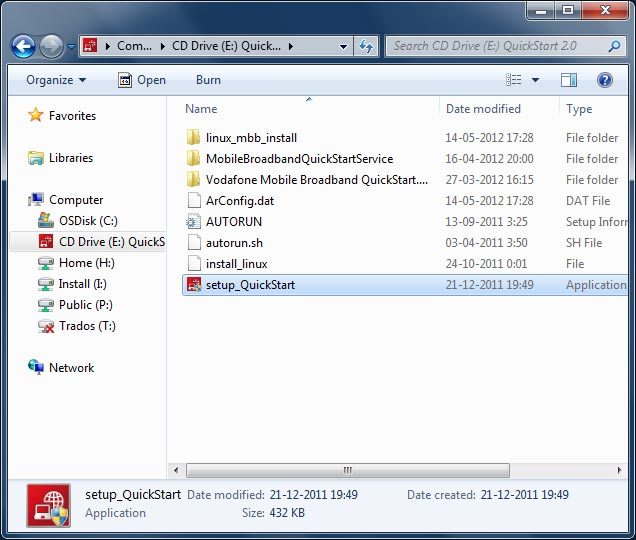636x540 pixels.
Task: Change view with the view icon
Action: pyautogui.click(x=514, y=80)
